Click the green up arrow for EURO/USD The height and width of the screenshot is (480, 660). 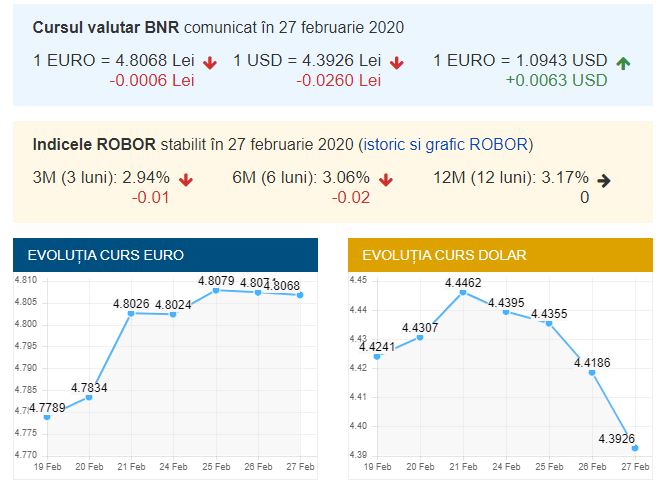624,63
